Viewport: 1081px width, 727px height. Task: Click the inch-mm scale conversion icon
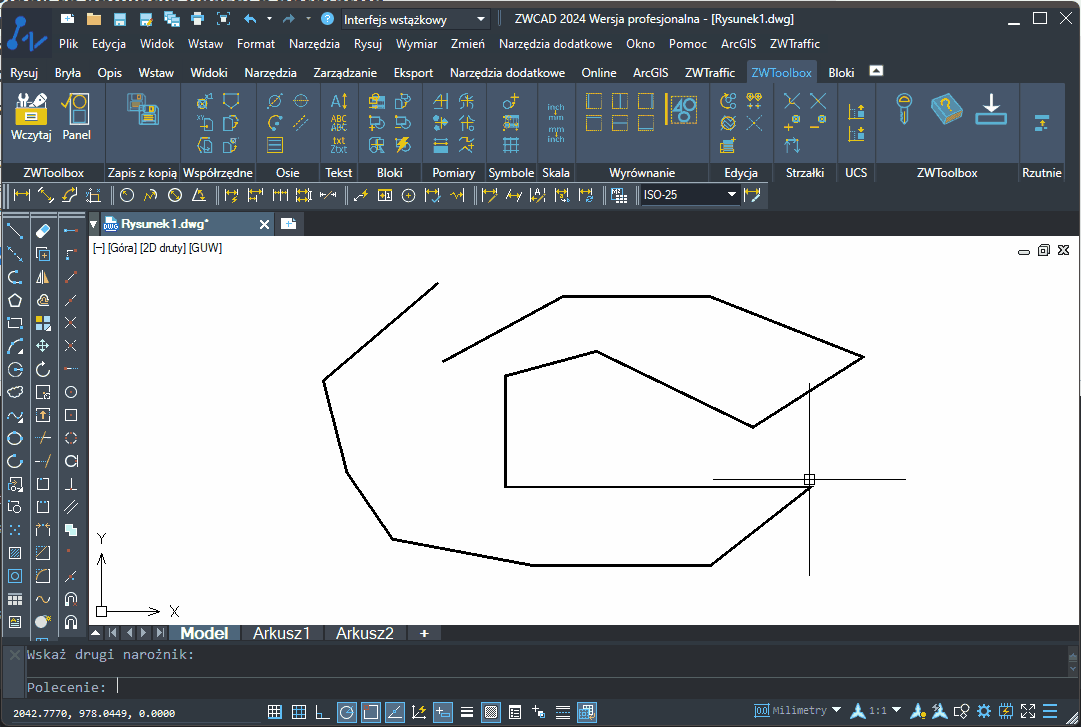tap(556, 123)
